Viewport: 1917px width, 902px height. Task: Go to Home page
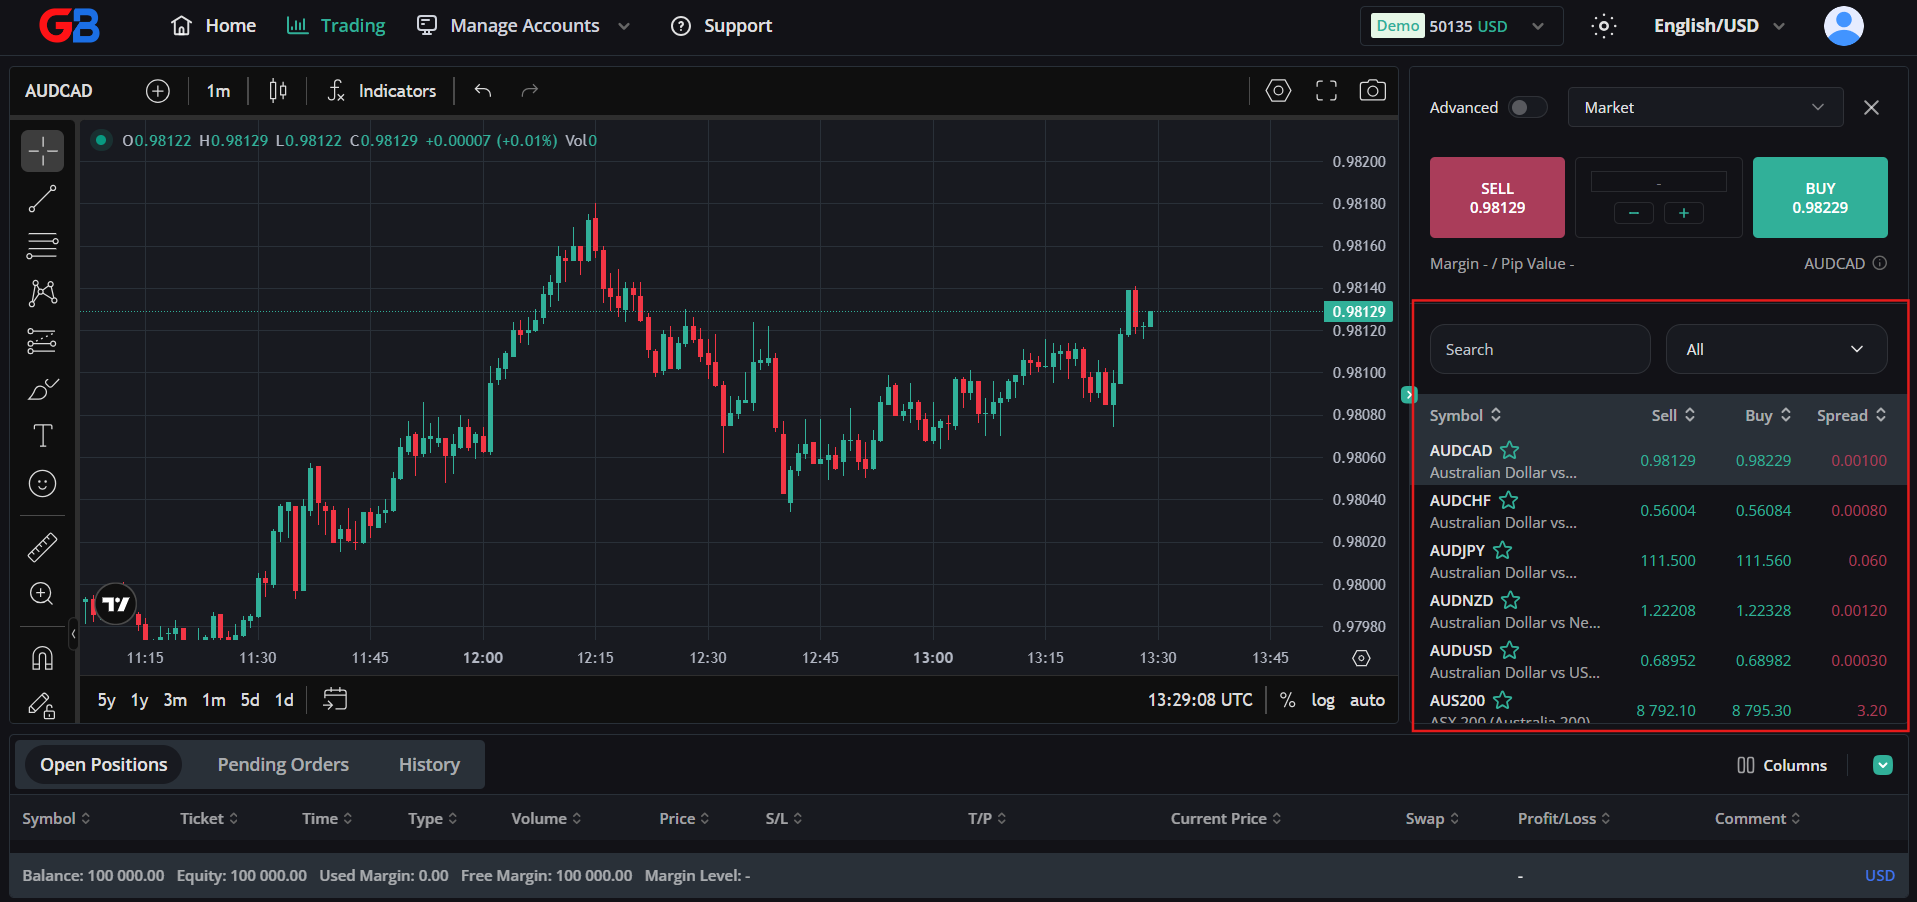coord(213,26)
